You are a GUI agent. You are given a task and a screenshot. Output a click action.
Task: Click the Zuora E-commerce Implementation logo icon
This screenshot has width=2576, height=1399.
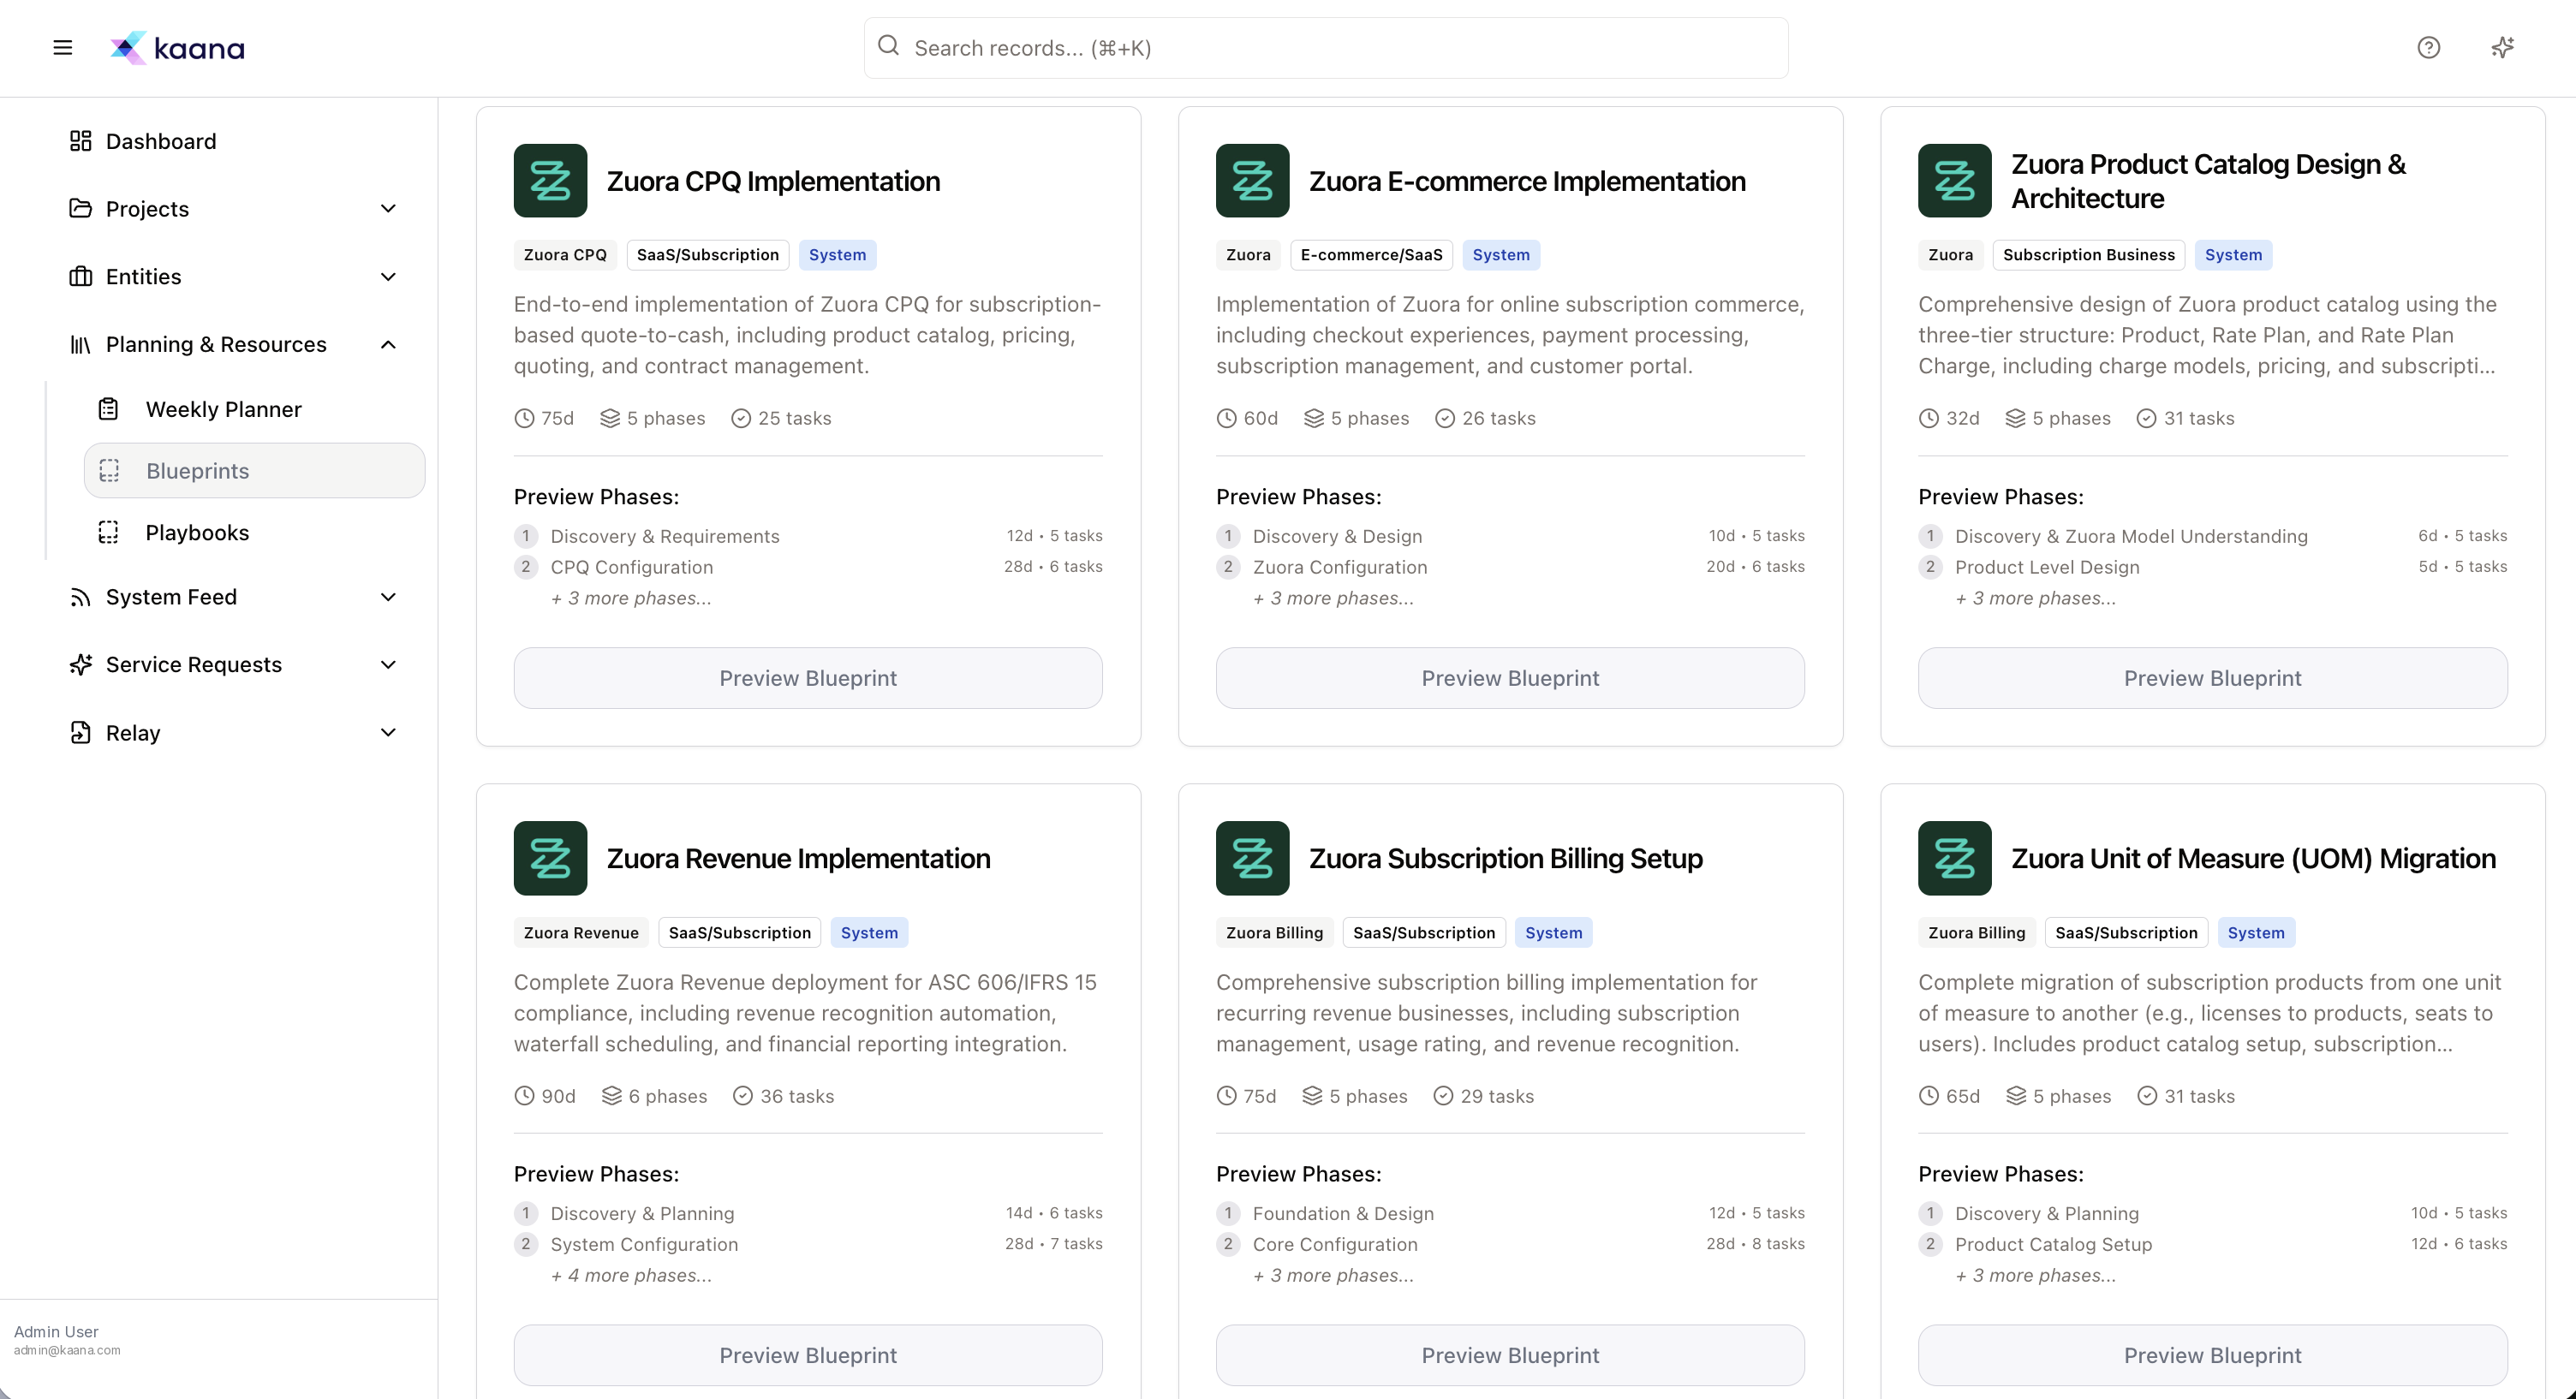1252,181
